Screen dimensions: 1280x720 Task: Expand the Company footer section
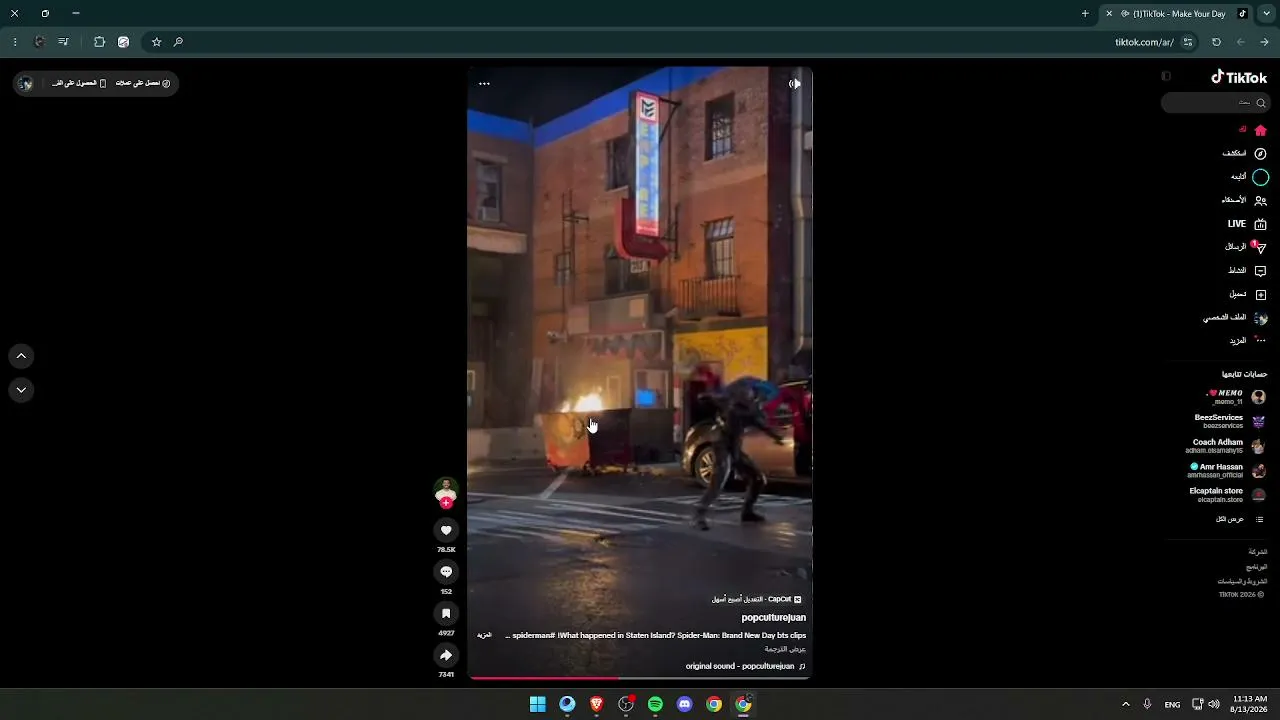point(1258,552)
